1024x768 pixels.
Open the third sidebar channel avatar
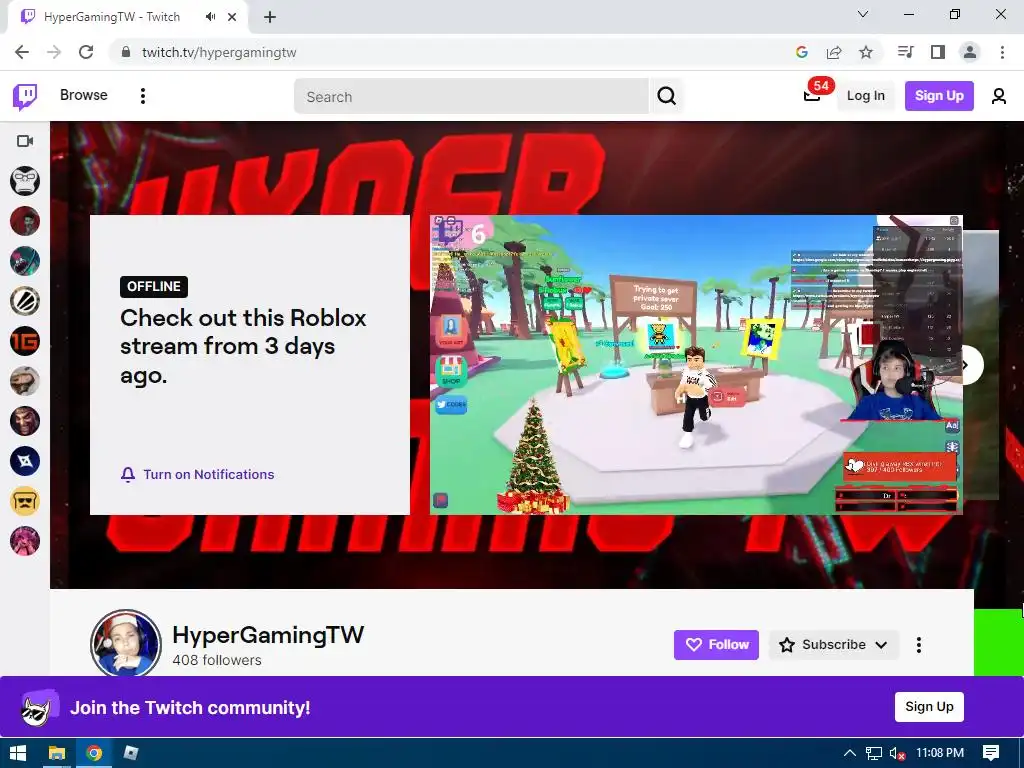point(25,261)
